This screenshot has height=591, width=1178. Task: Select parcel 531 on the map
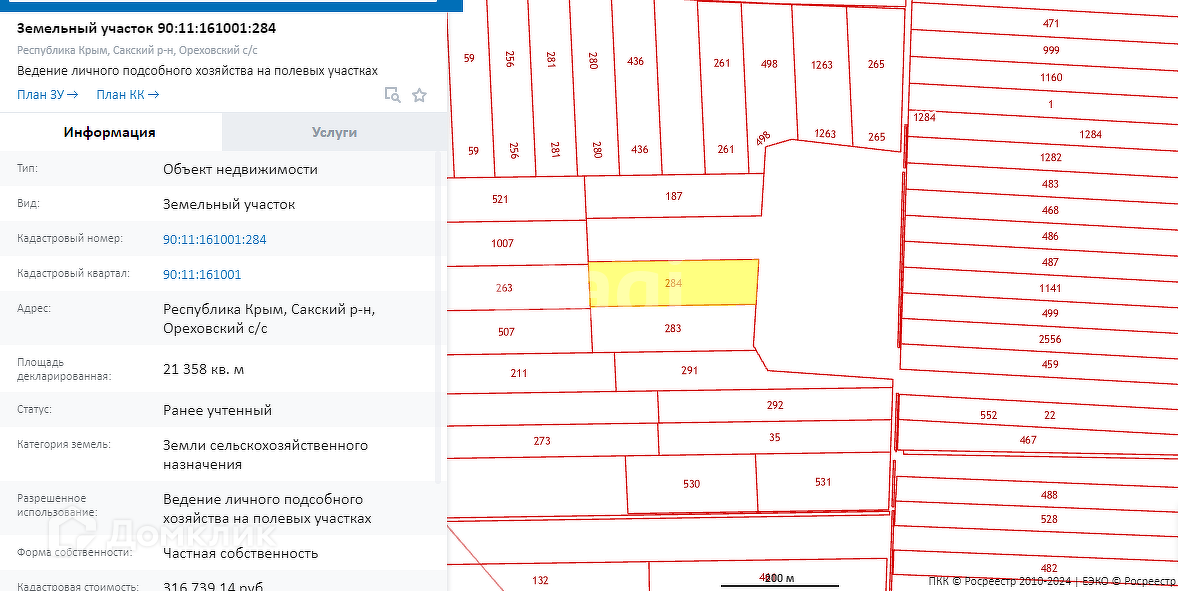(823, 482)
